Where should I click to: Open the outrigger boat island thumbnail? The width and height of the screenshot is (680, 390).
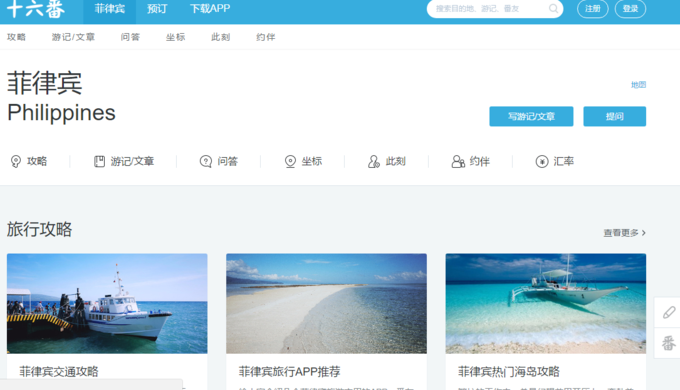point(546,303)
